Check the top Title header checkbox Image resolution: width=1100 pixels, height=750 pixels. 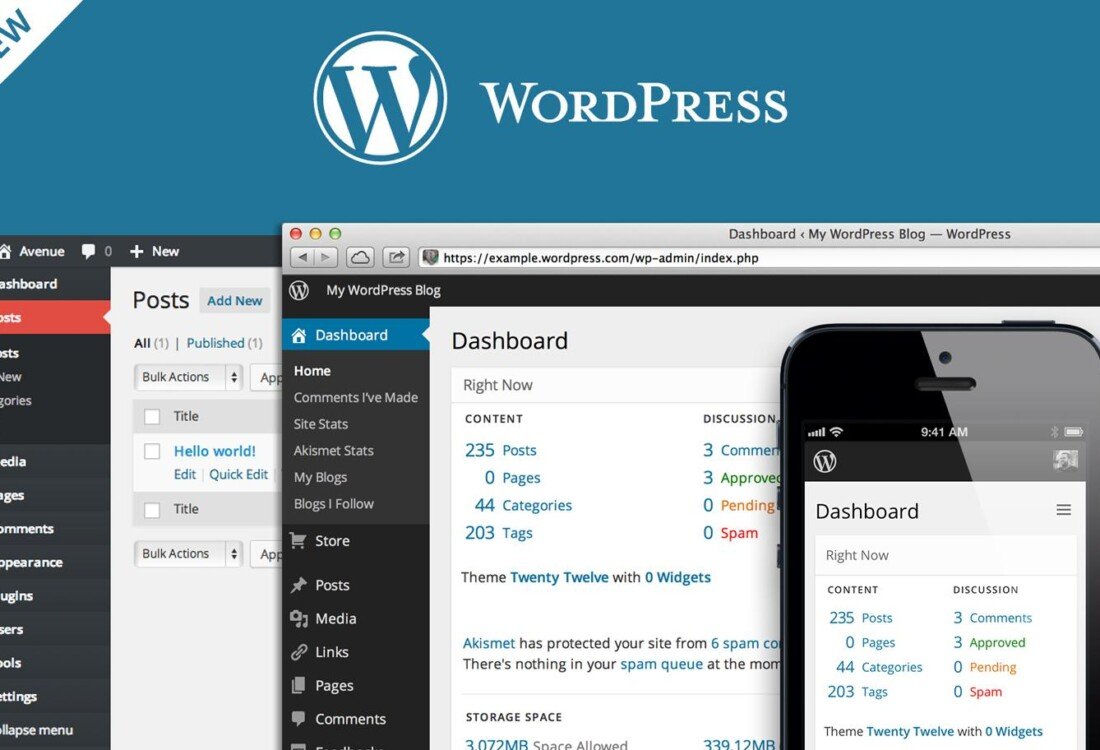coord(152,416)
